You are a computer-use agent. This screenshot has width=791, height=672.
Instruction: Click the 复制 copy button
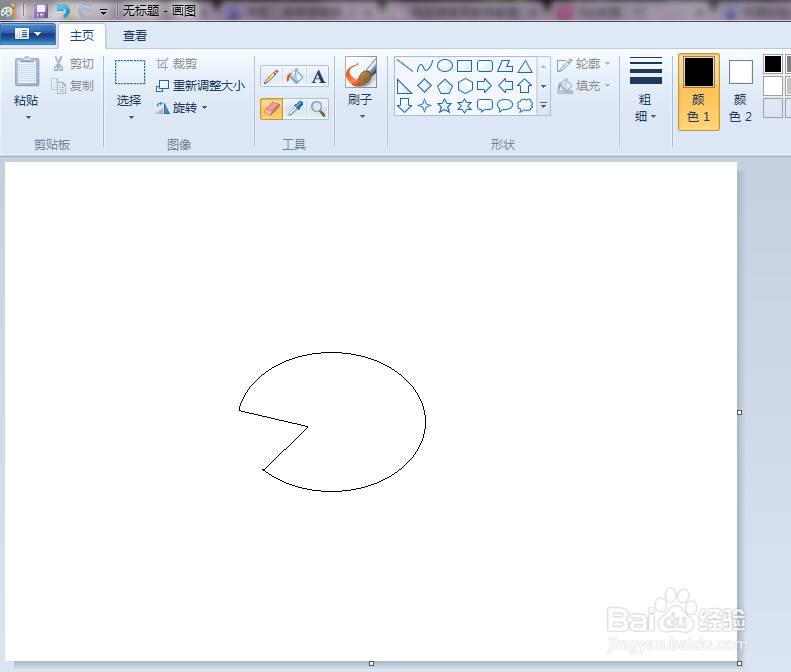[74, 86]
